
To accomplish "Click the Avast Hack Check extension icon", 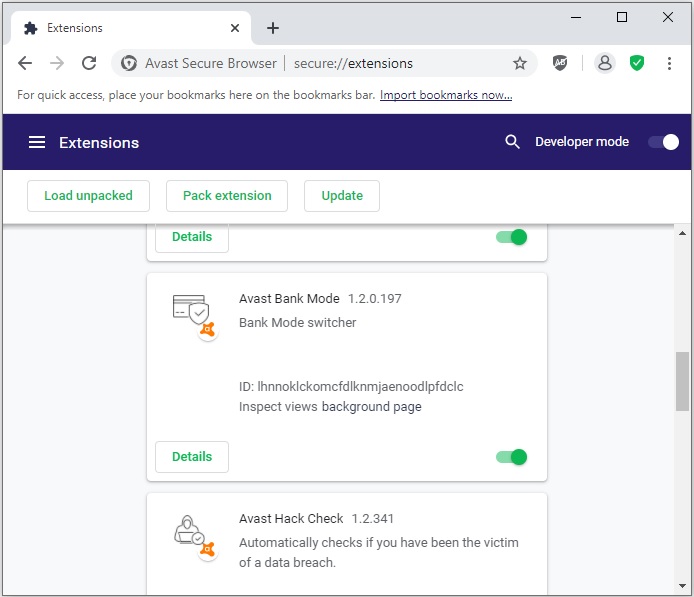I will tap(194, 536).
